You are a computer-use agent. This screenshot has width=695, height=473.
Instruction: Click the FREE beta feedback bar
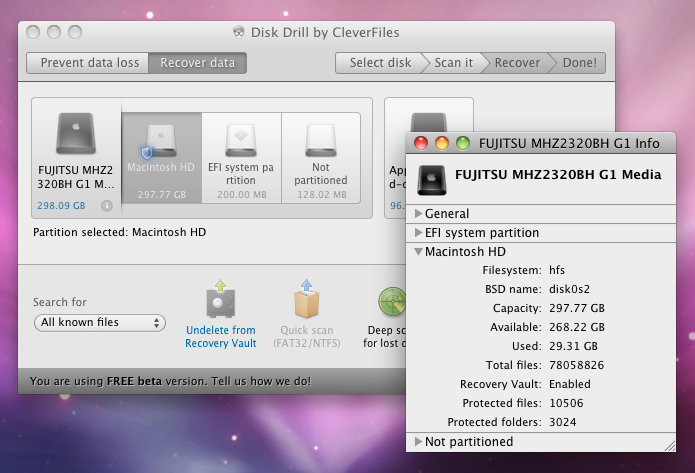pyautogui.click(x=170, y=381)
